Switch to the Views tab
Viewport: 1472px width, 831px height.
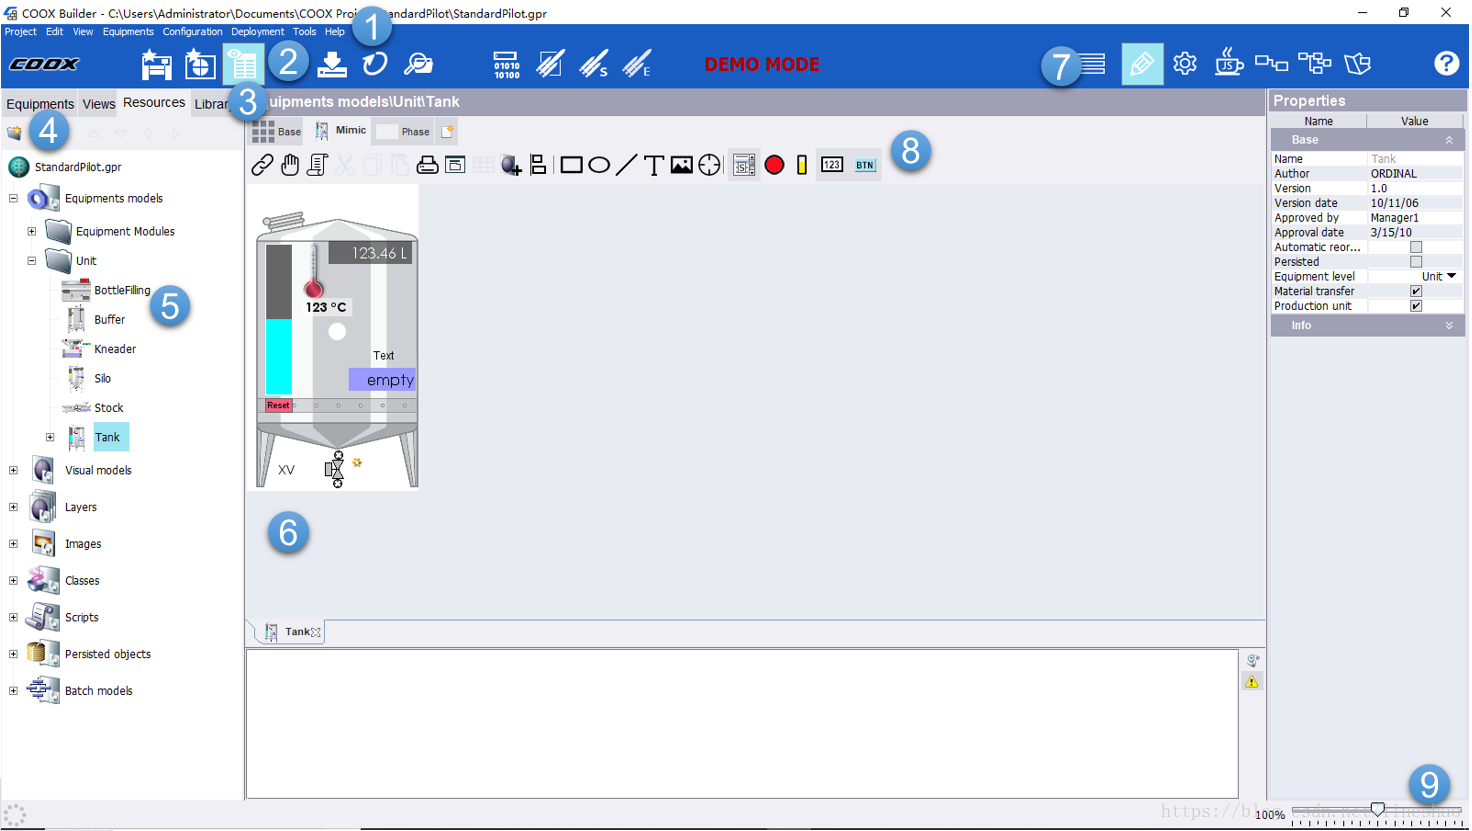98,102
